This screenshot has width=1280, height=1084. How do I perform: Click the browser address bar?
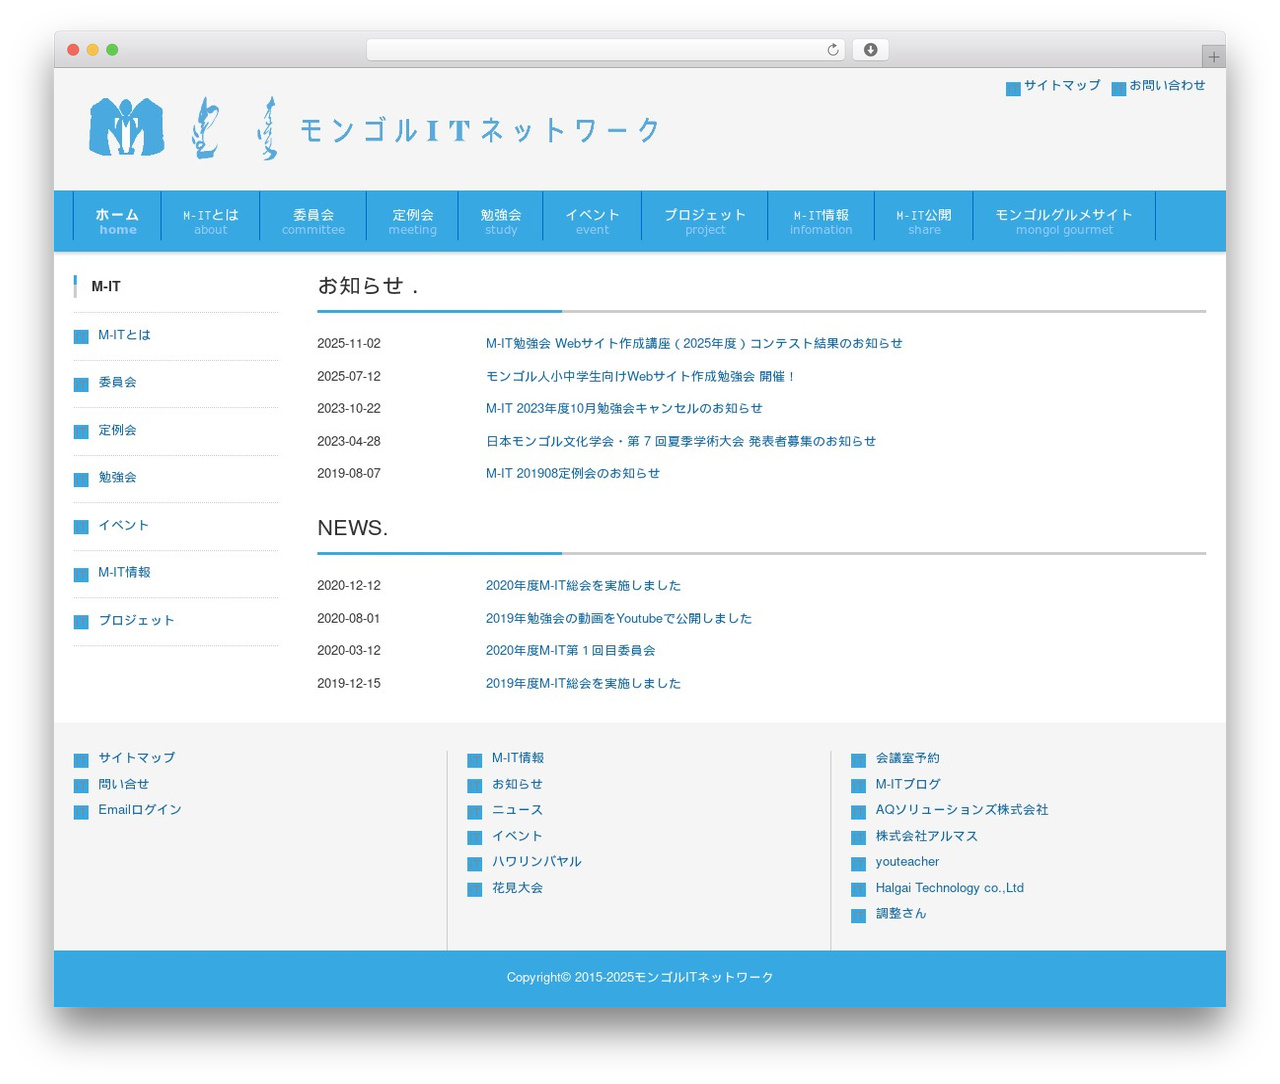point(605,50)
